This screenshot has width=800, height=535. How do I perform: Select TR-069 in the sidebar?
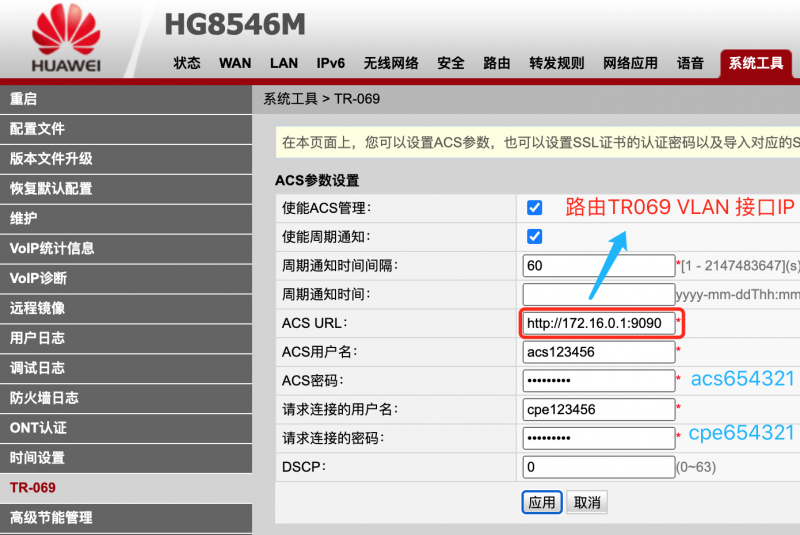(x=126, y=488)
